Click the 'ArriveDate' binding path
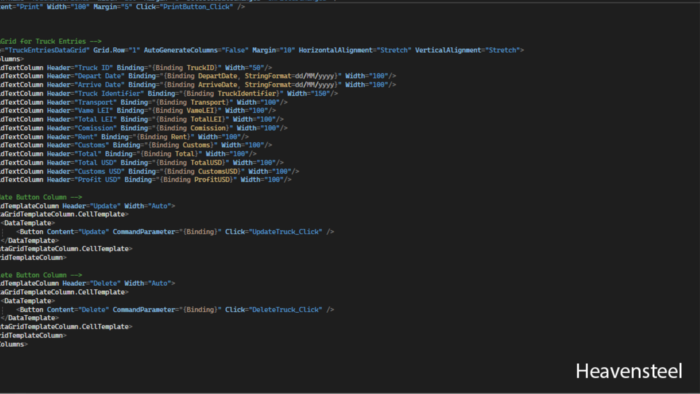 (217, 84)
